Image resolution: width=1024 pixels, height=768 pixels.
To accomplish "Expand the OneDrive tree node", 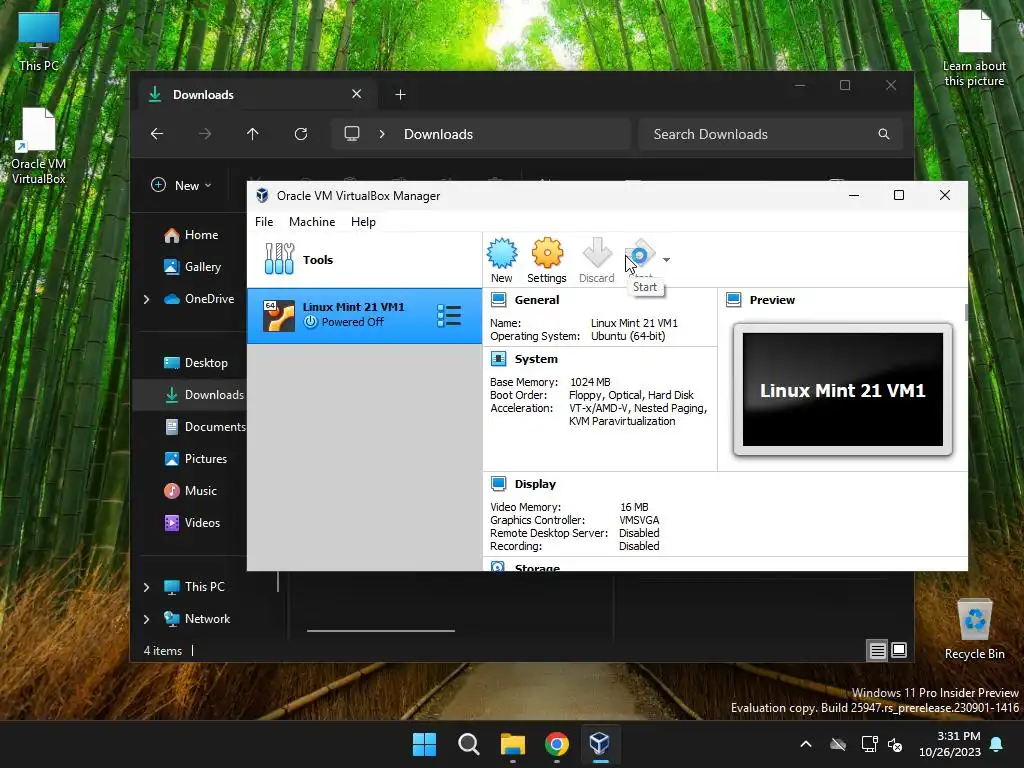I will click(146, 298).
